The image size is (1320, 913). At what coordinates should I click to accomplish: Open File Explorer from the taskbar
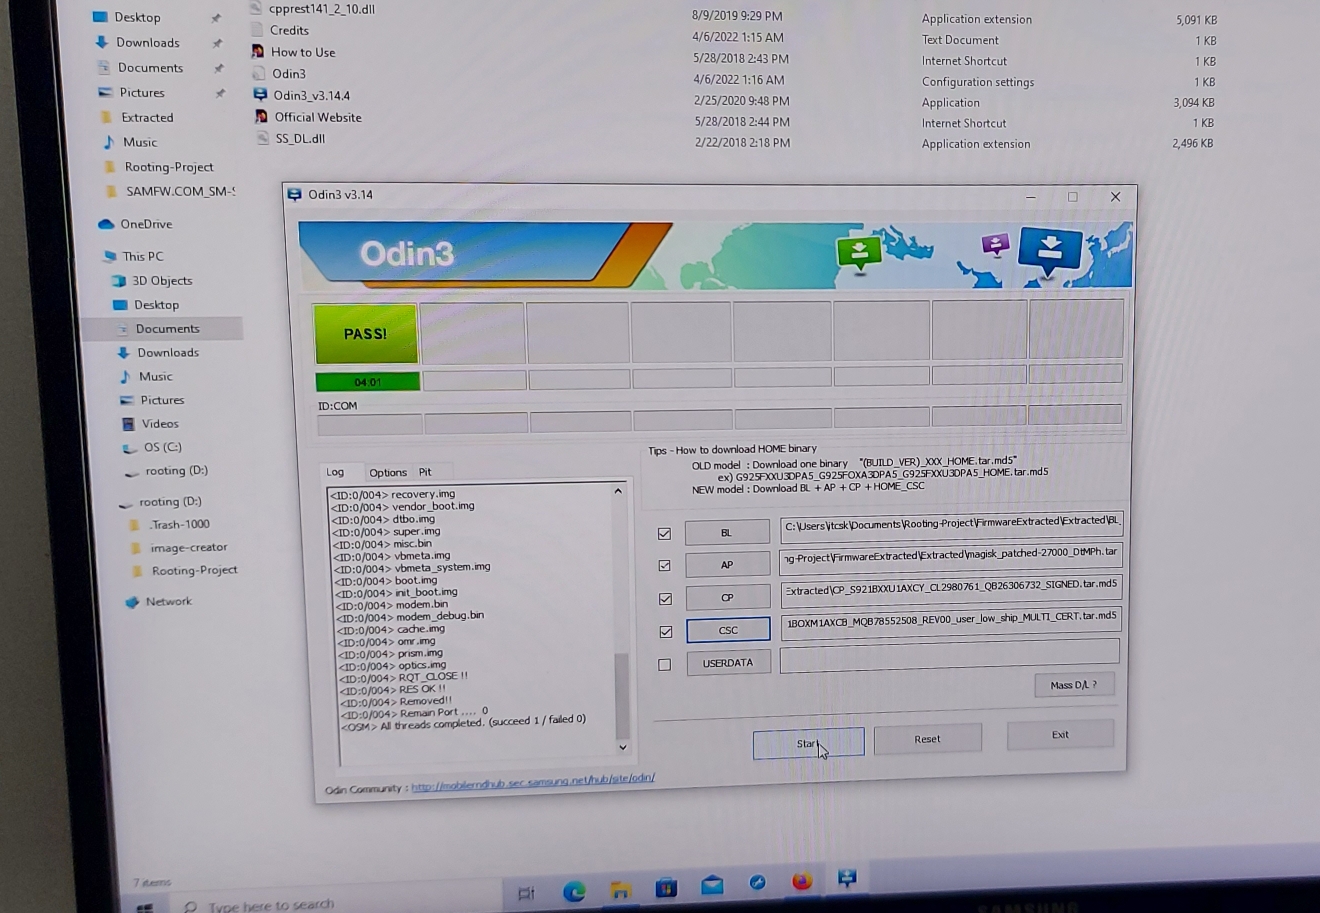[x=621, y=890]
